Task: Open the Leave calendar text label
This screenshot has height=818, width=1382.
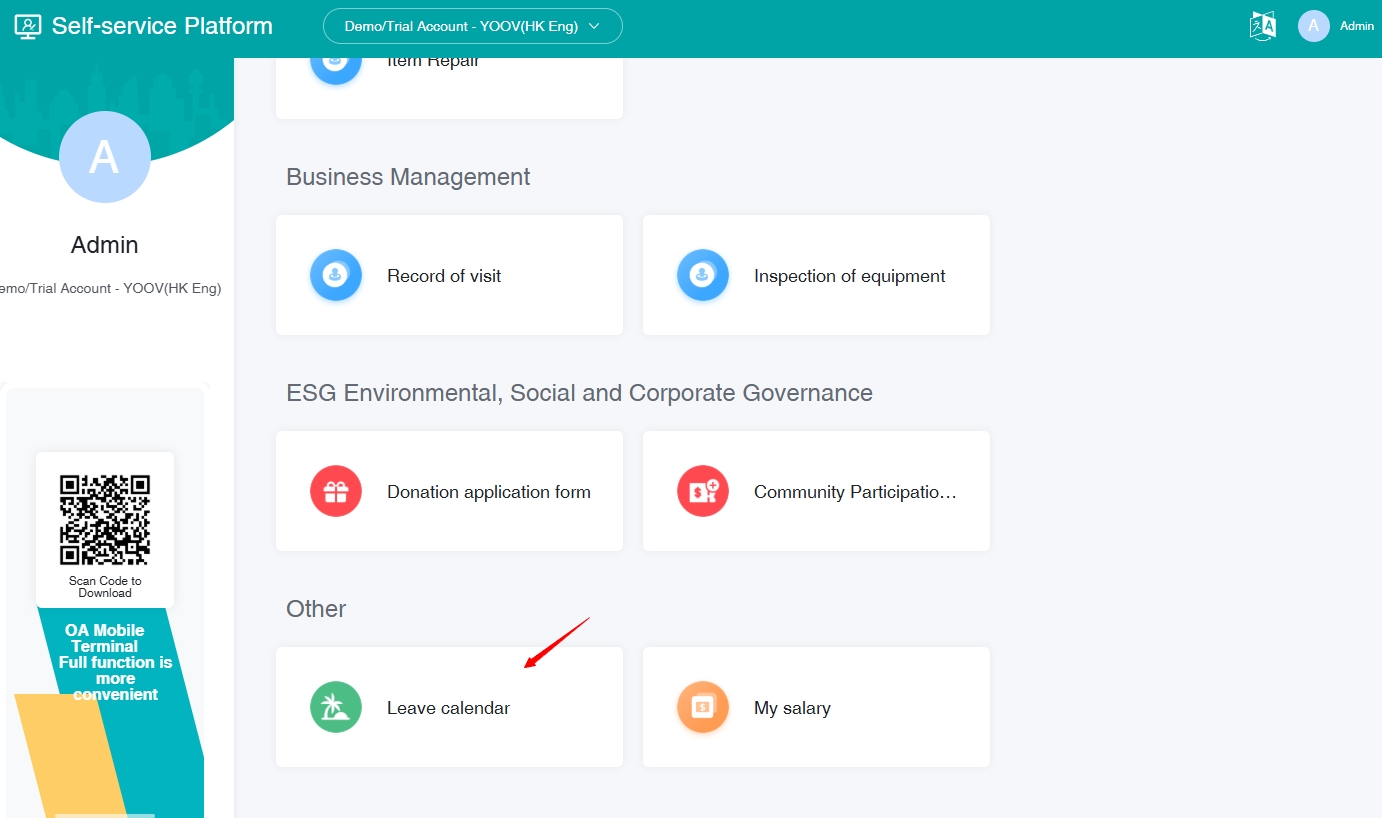Action: tap(448, 708)
